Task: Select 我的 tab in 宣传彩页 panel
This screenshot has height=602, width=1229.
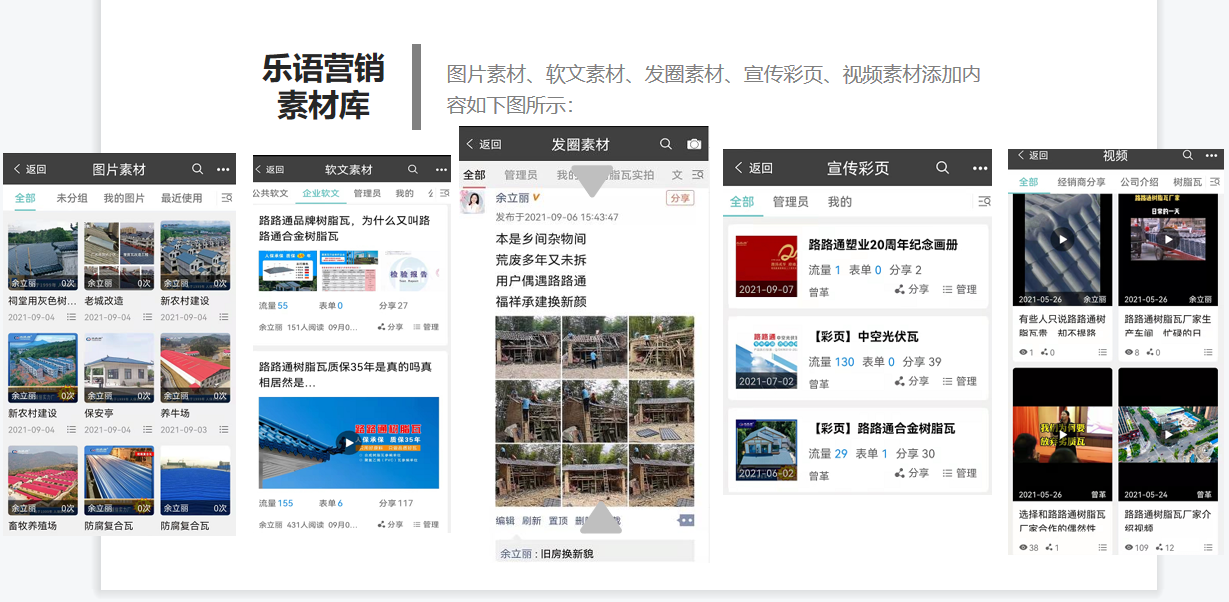Action: [840, 202]
